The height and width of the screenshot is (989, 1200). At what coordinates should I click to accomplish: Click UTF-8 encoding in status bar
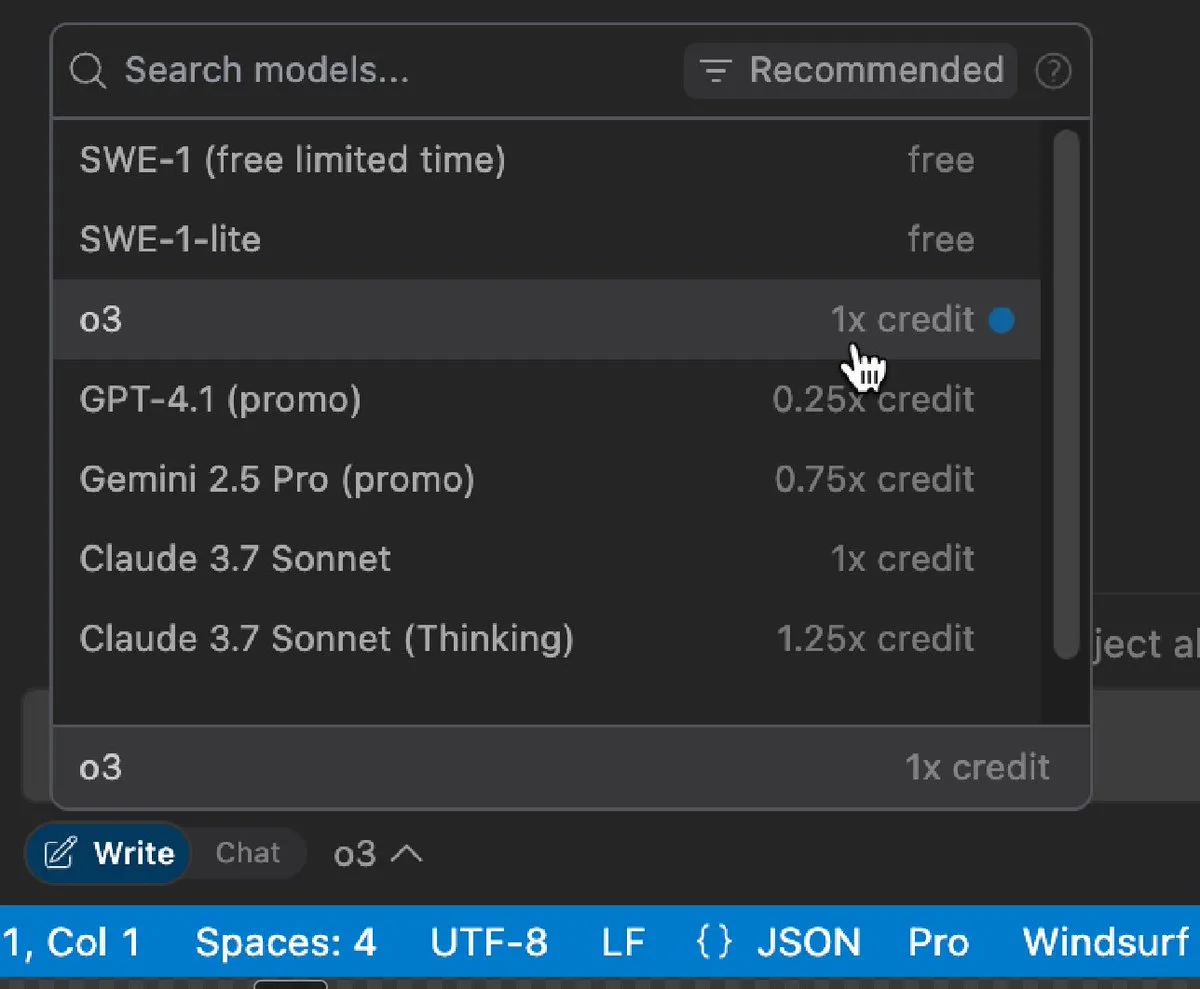pos(489,942)
